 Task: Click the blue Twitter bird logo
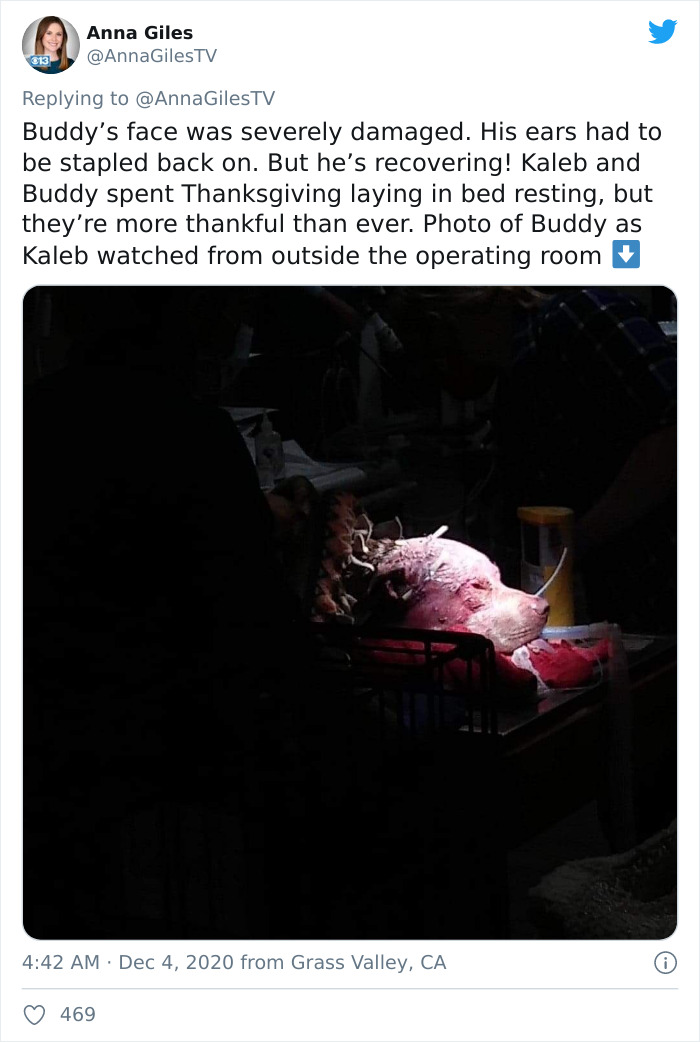click(x=662, y=31)
